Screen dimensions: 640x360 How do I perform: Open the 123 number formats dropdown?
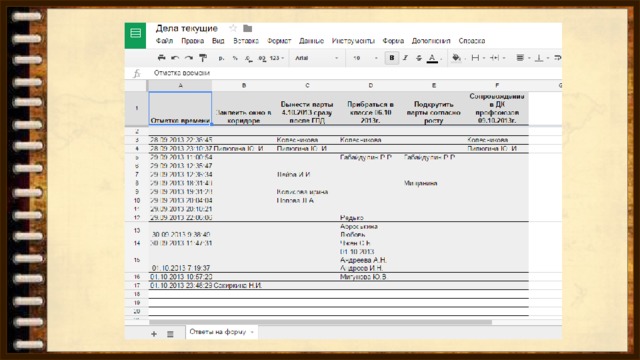pyautogui.click(x=277, y=58)
